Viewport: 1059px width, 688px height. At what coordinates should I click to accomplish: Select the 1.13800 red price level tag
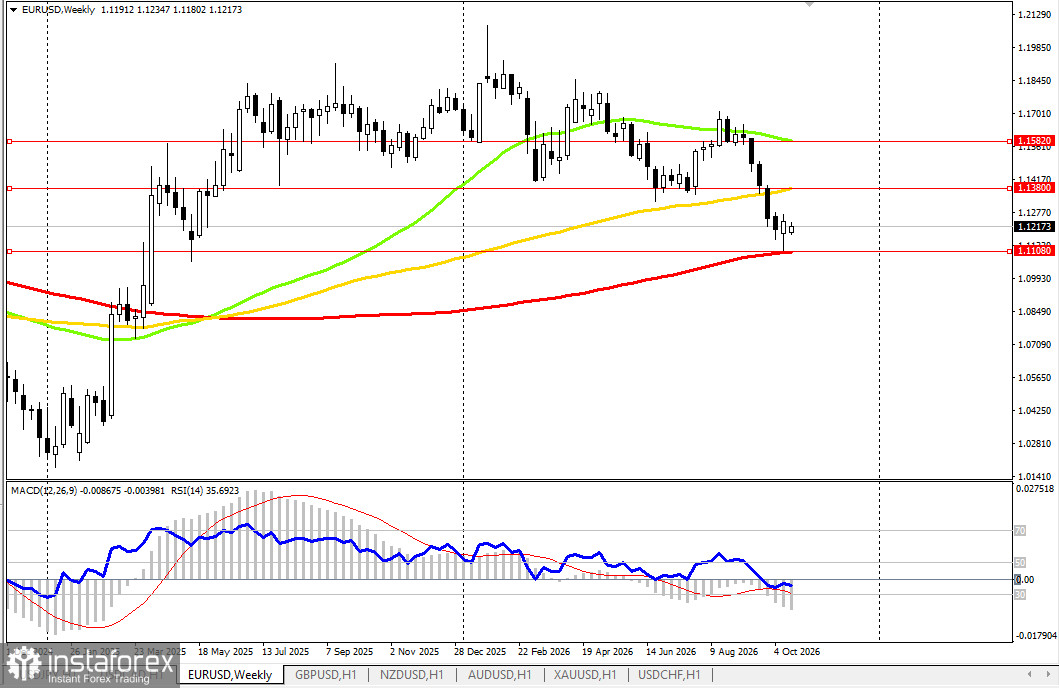pos(1034,188)
